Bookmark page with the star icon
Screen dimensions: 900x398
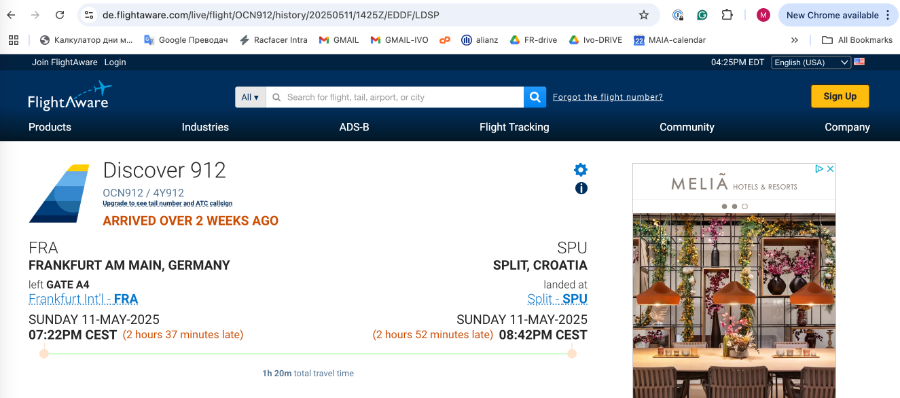[x=643, y=15]
